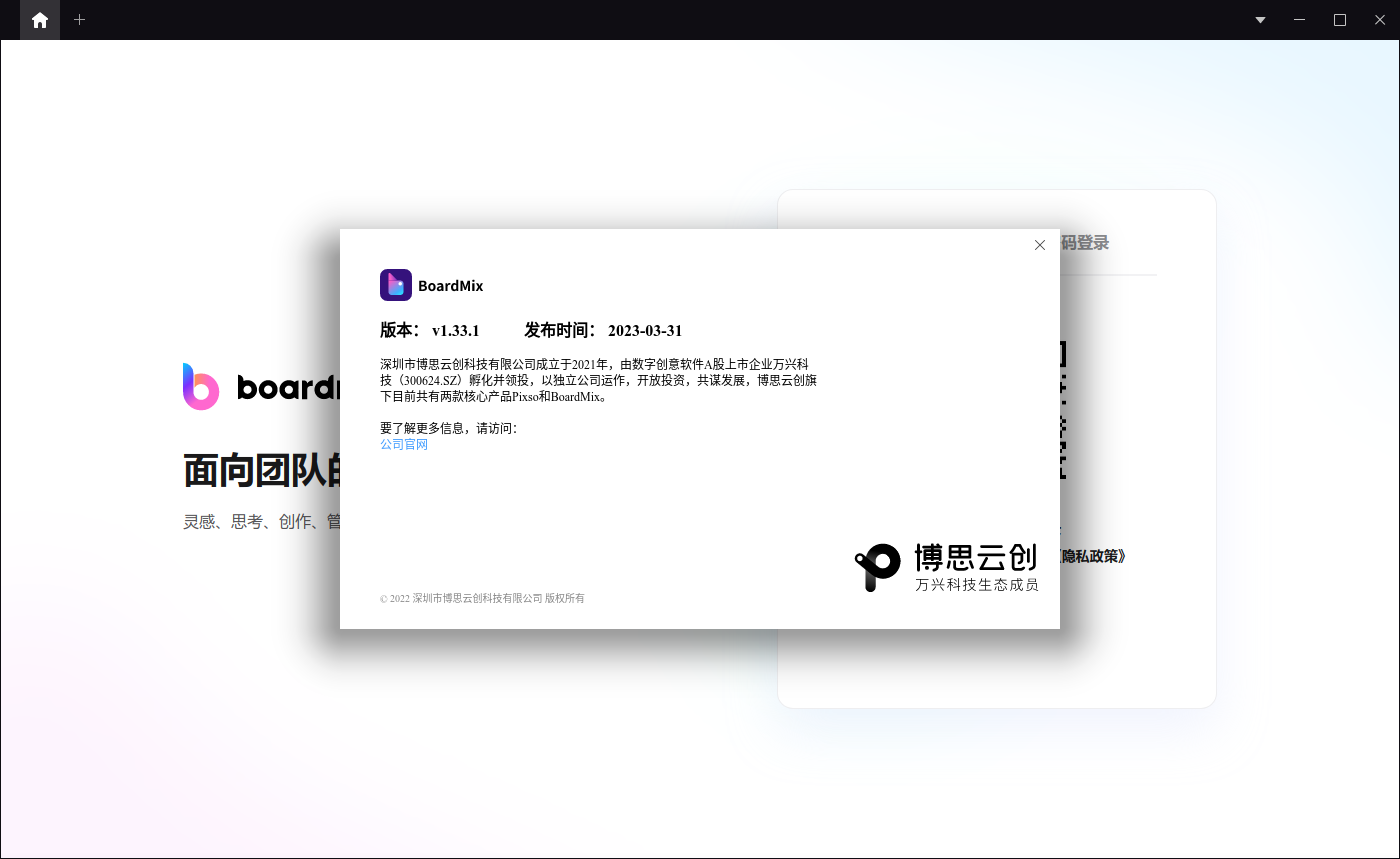Screen dimensions: 1400x859
Task: Open the 公司官网 link
Action: pos(404,444)
